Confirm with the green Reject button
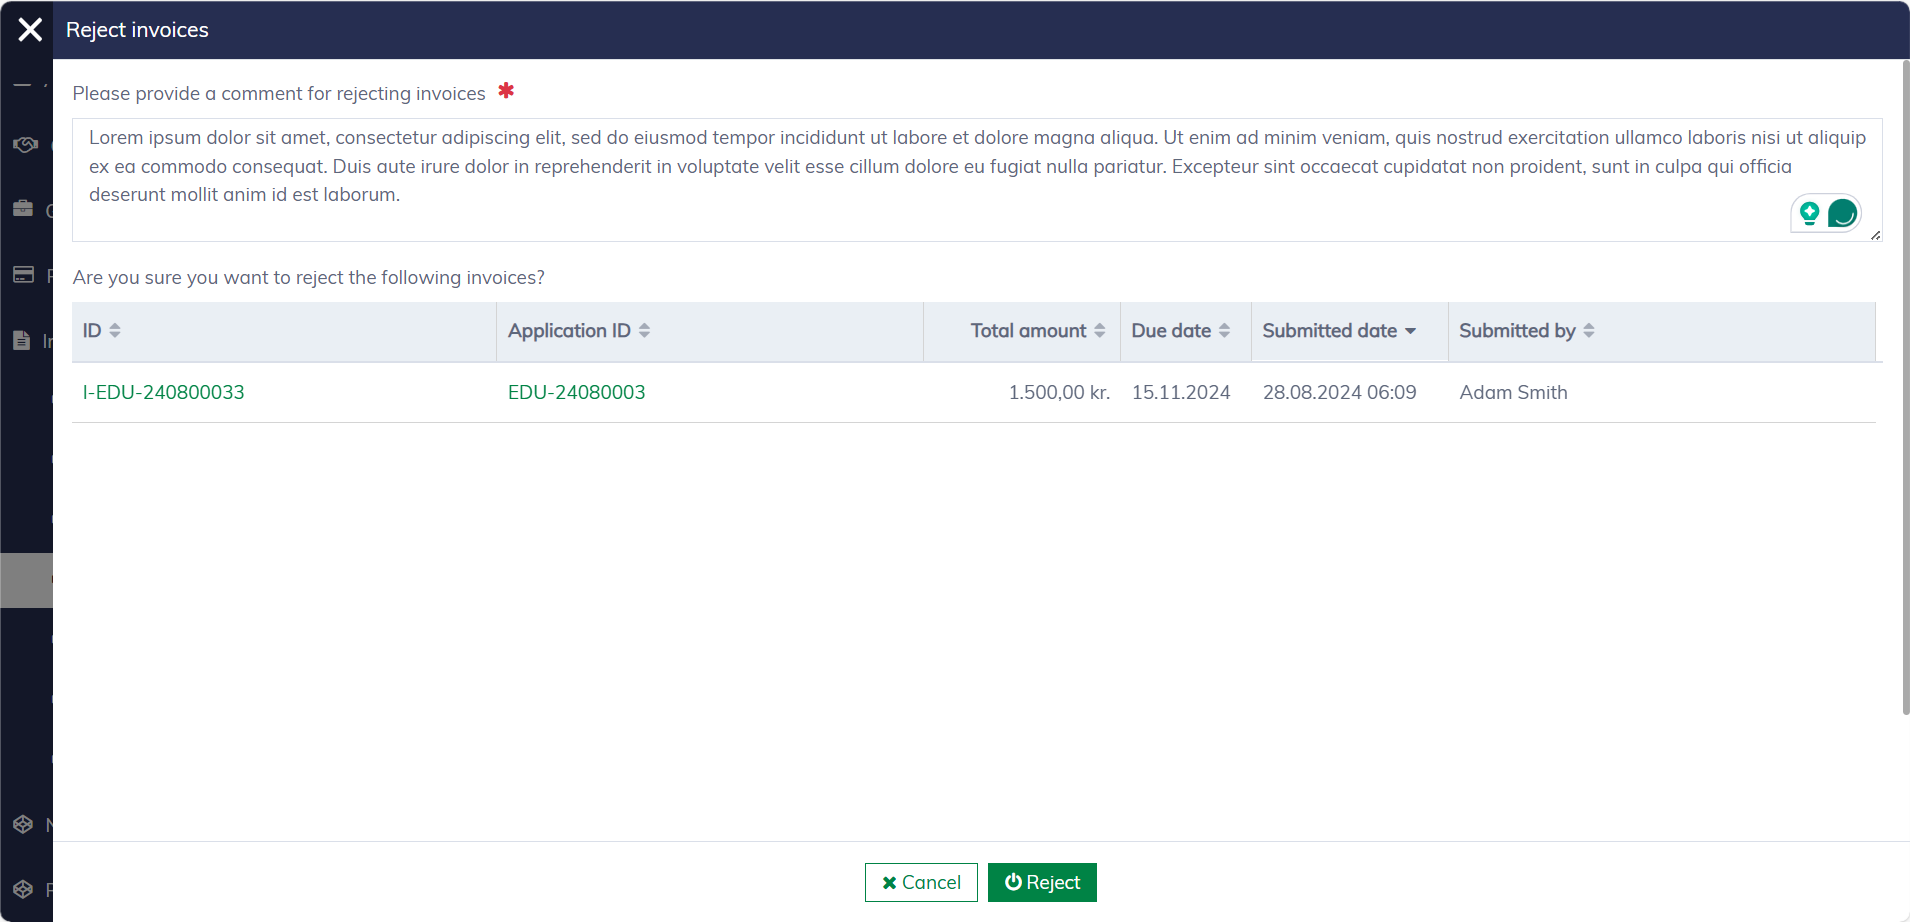This screenshot has width=1910, height=922. click(x=1042, y=882)
